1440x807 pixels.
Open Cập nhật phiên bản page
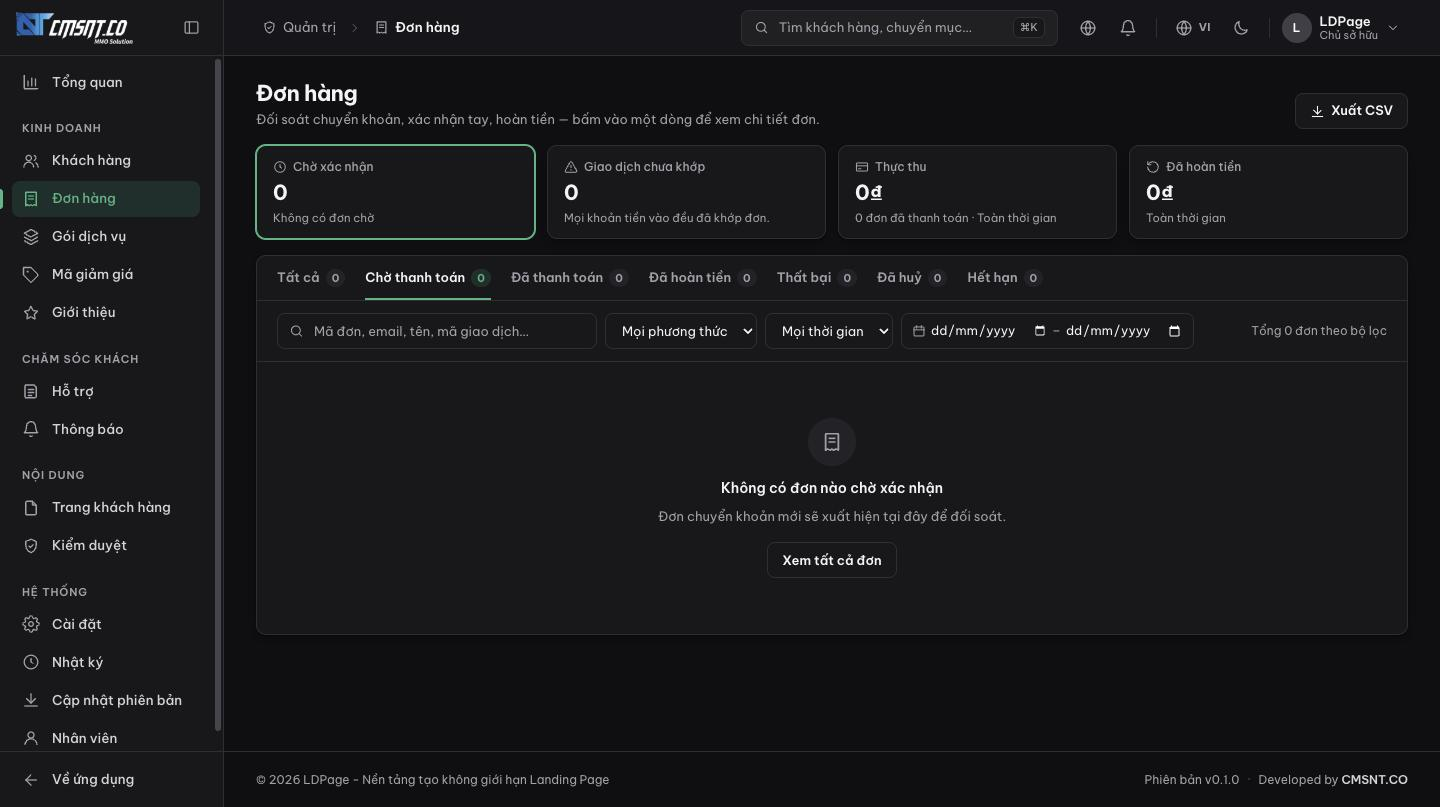click(106, 700)
